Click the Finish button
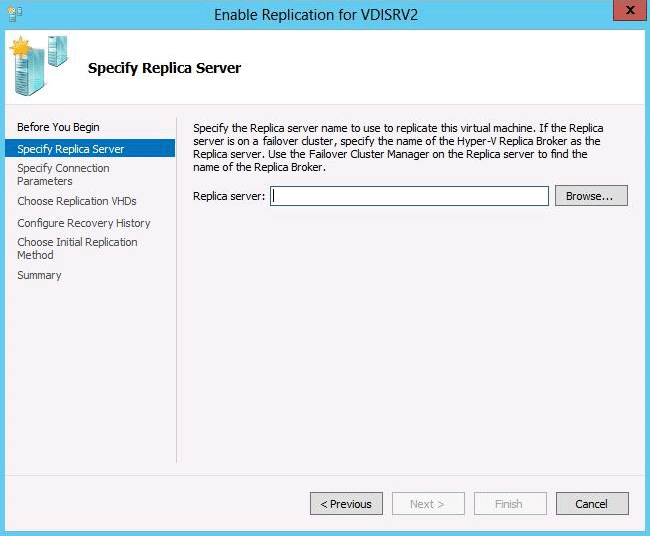Image resolution: width=650 pixels, height=536 pixels. (509, 504)
